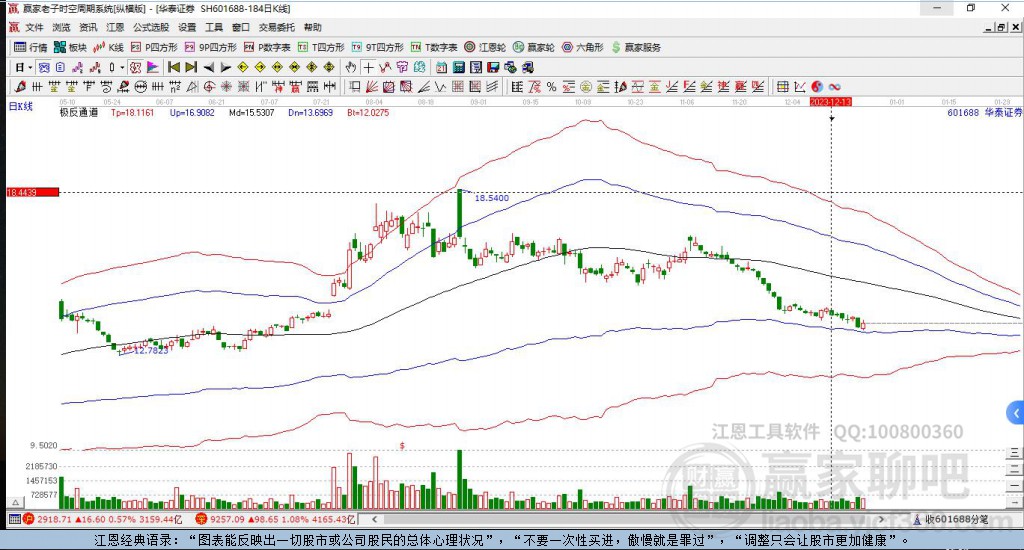Open the 板块 sector view
Screen dimensions: 1024x550
pos(71,47)
